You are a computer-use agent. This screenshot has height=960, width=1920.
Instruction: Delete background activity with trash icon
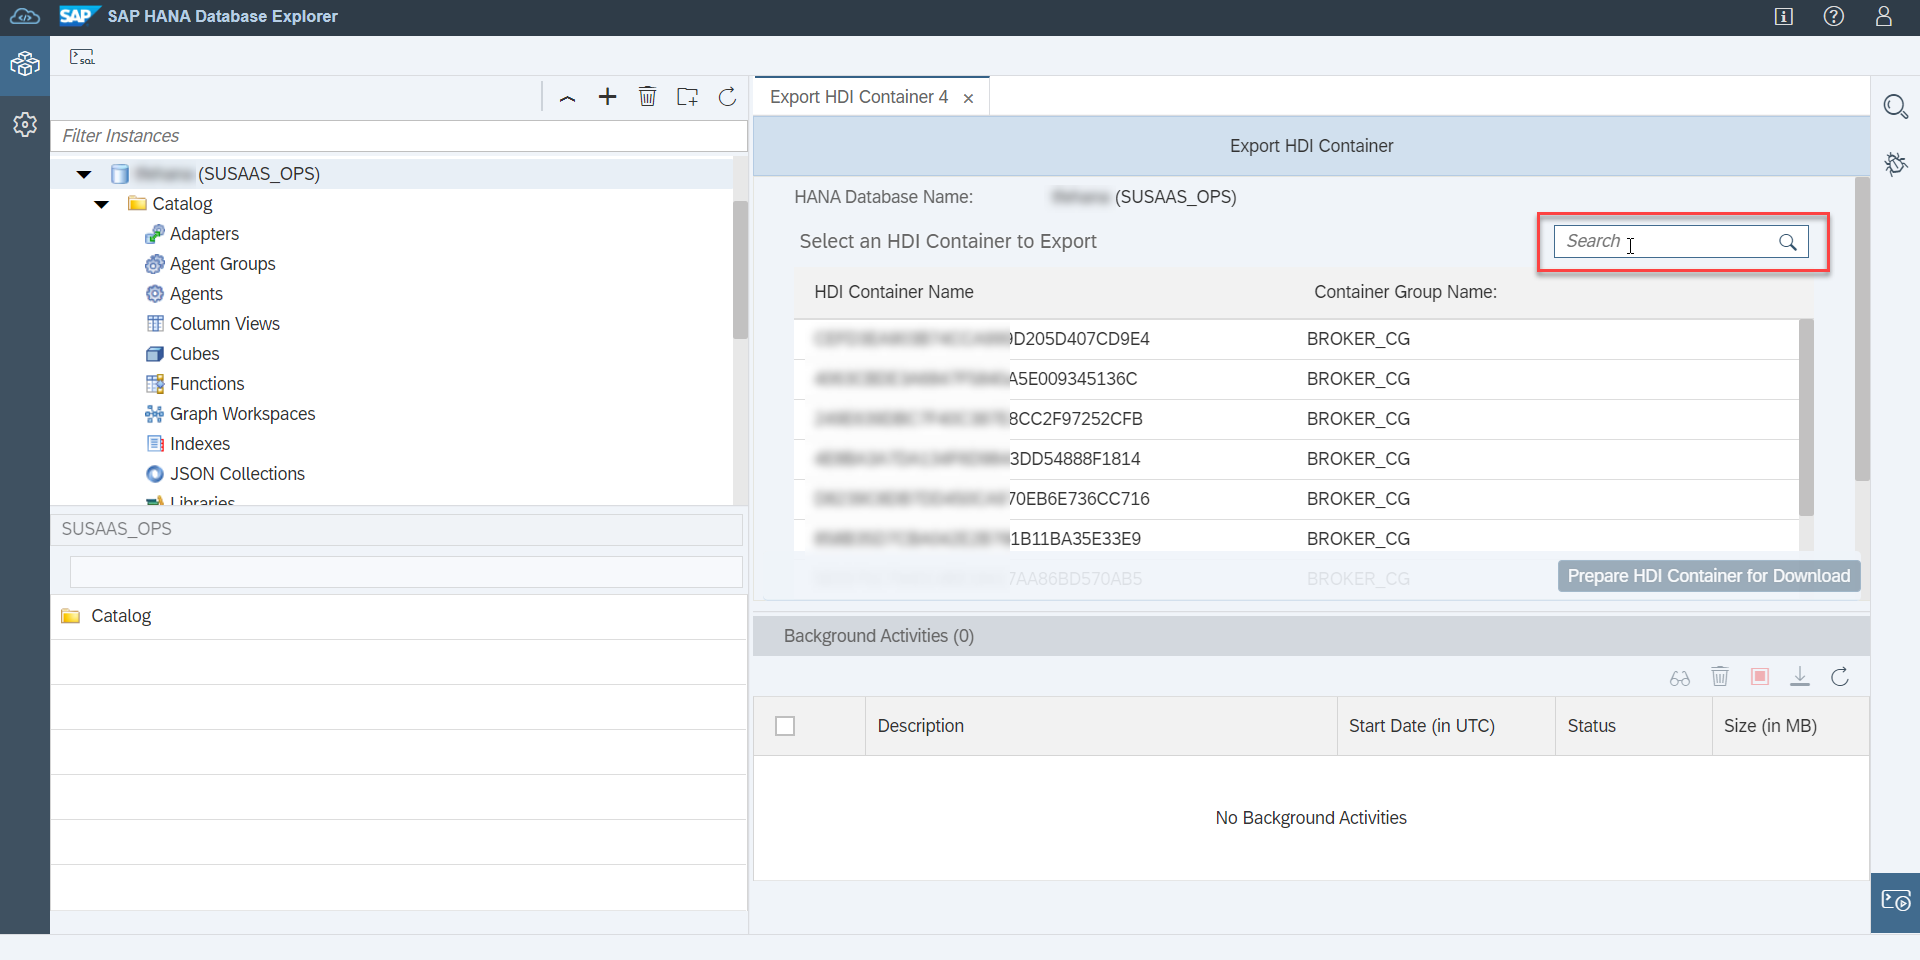1720,677
